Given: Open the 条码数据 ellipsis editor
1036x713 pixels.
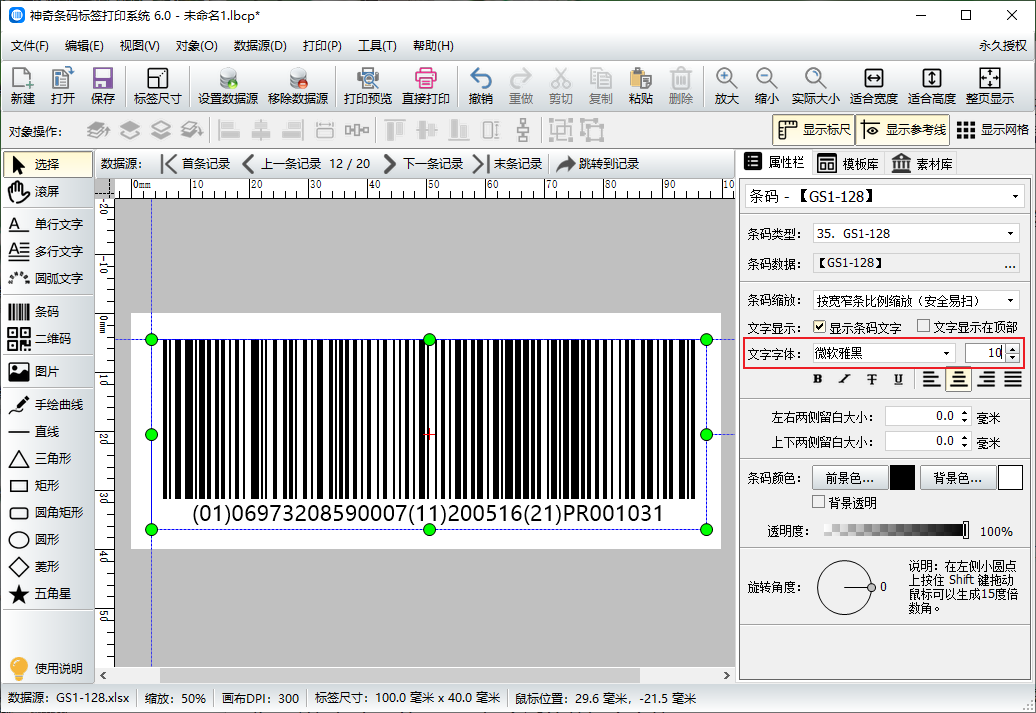Looking at the screenshot, I should coord(1010,264).
